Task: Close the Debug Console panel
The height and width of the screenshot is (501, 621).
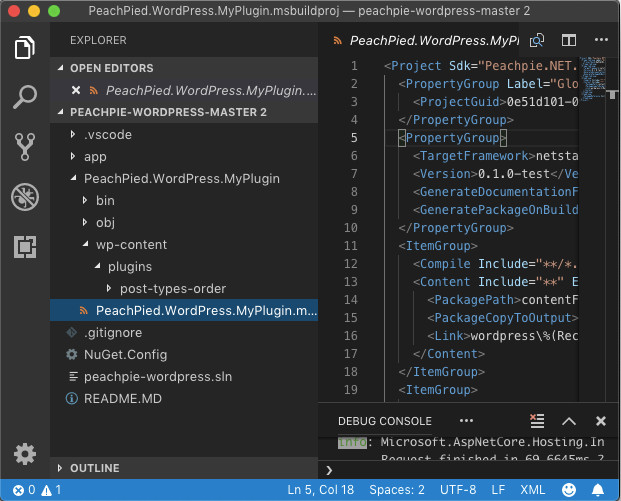Action: (x=601, y=421)
